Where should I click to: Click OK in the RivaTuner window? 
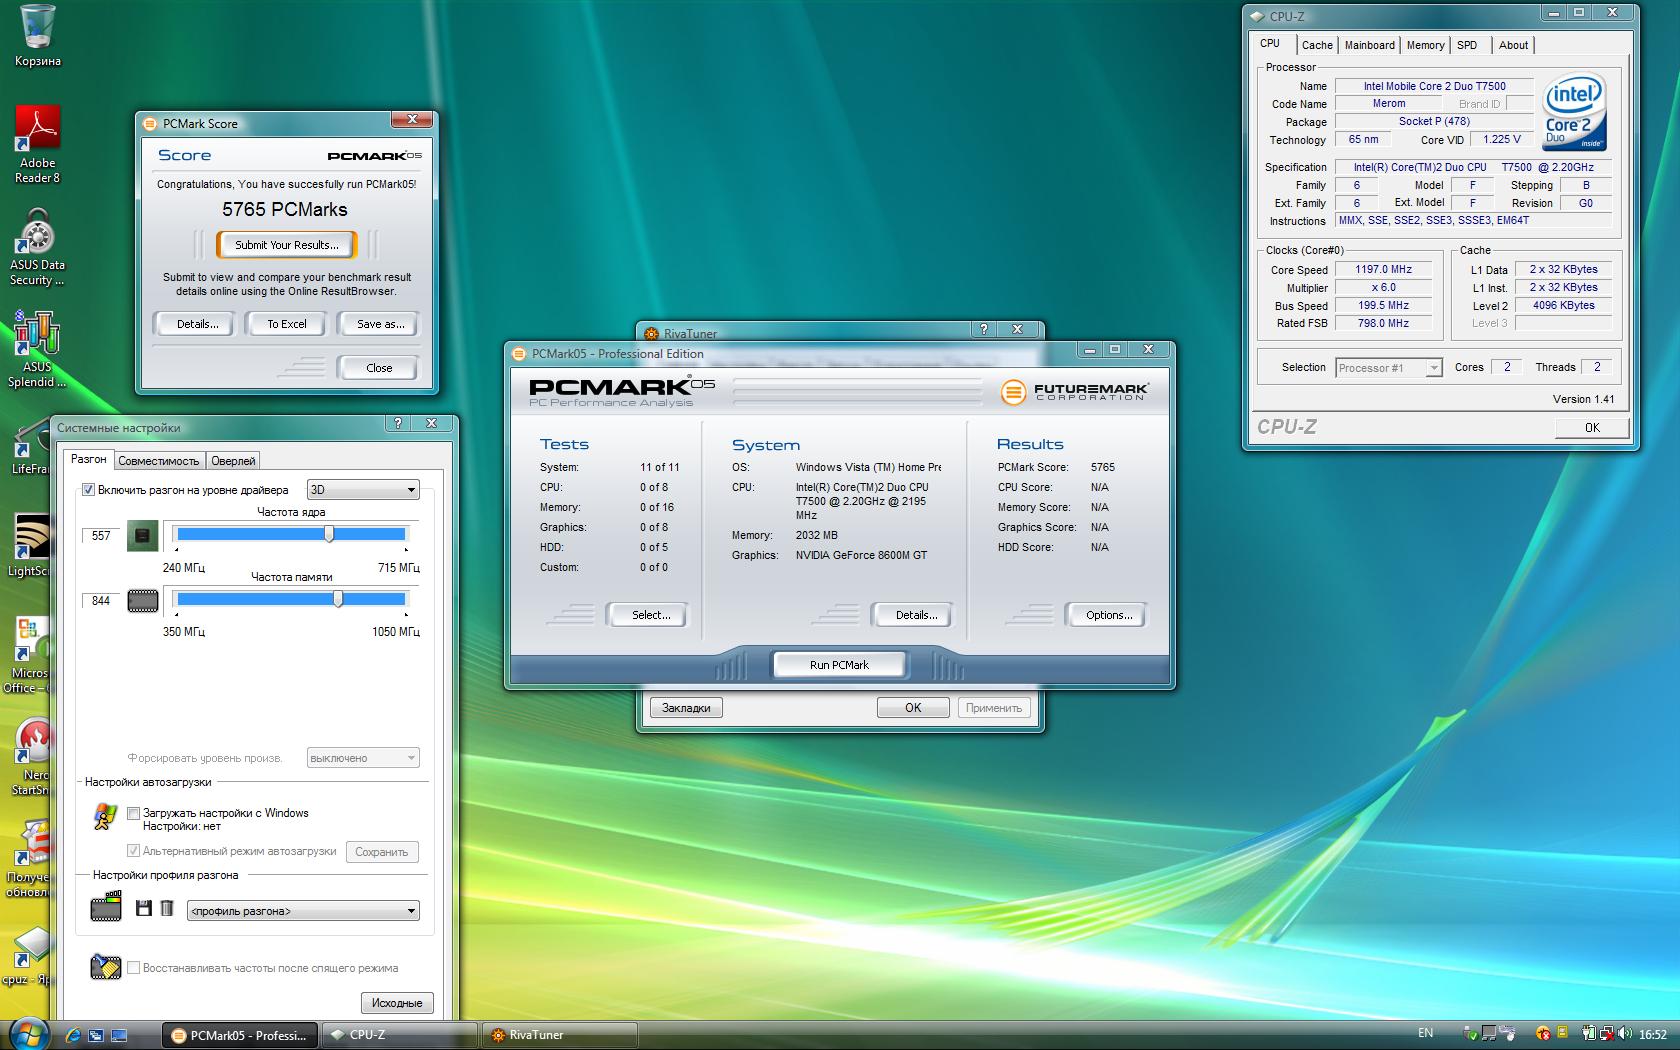click(913, 708)
